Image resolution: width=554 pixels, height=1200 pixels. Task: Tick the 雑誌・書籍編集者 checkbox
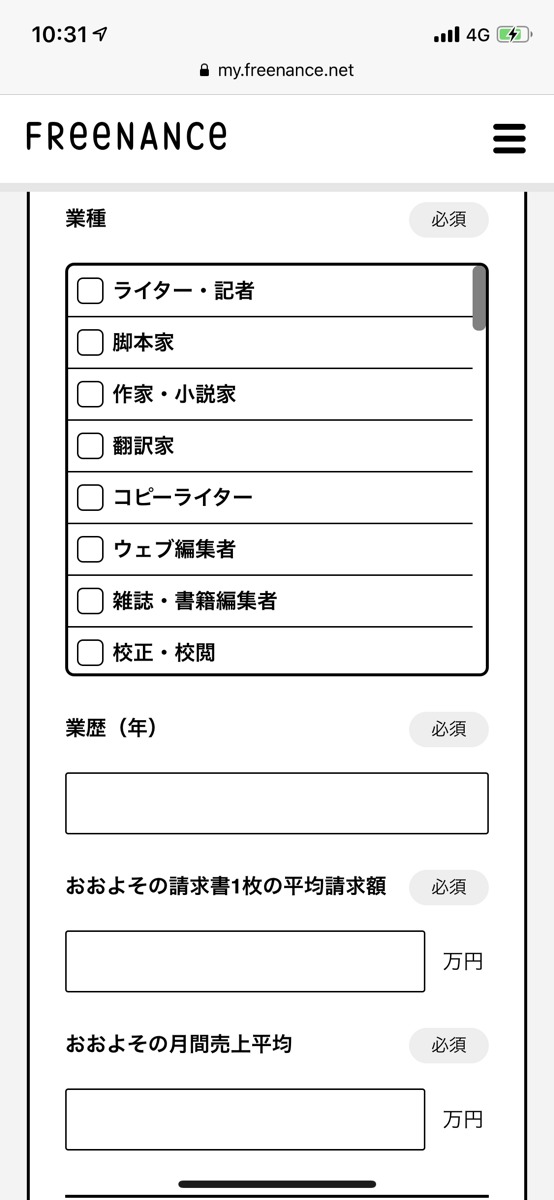coord(90,602)
